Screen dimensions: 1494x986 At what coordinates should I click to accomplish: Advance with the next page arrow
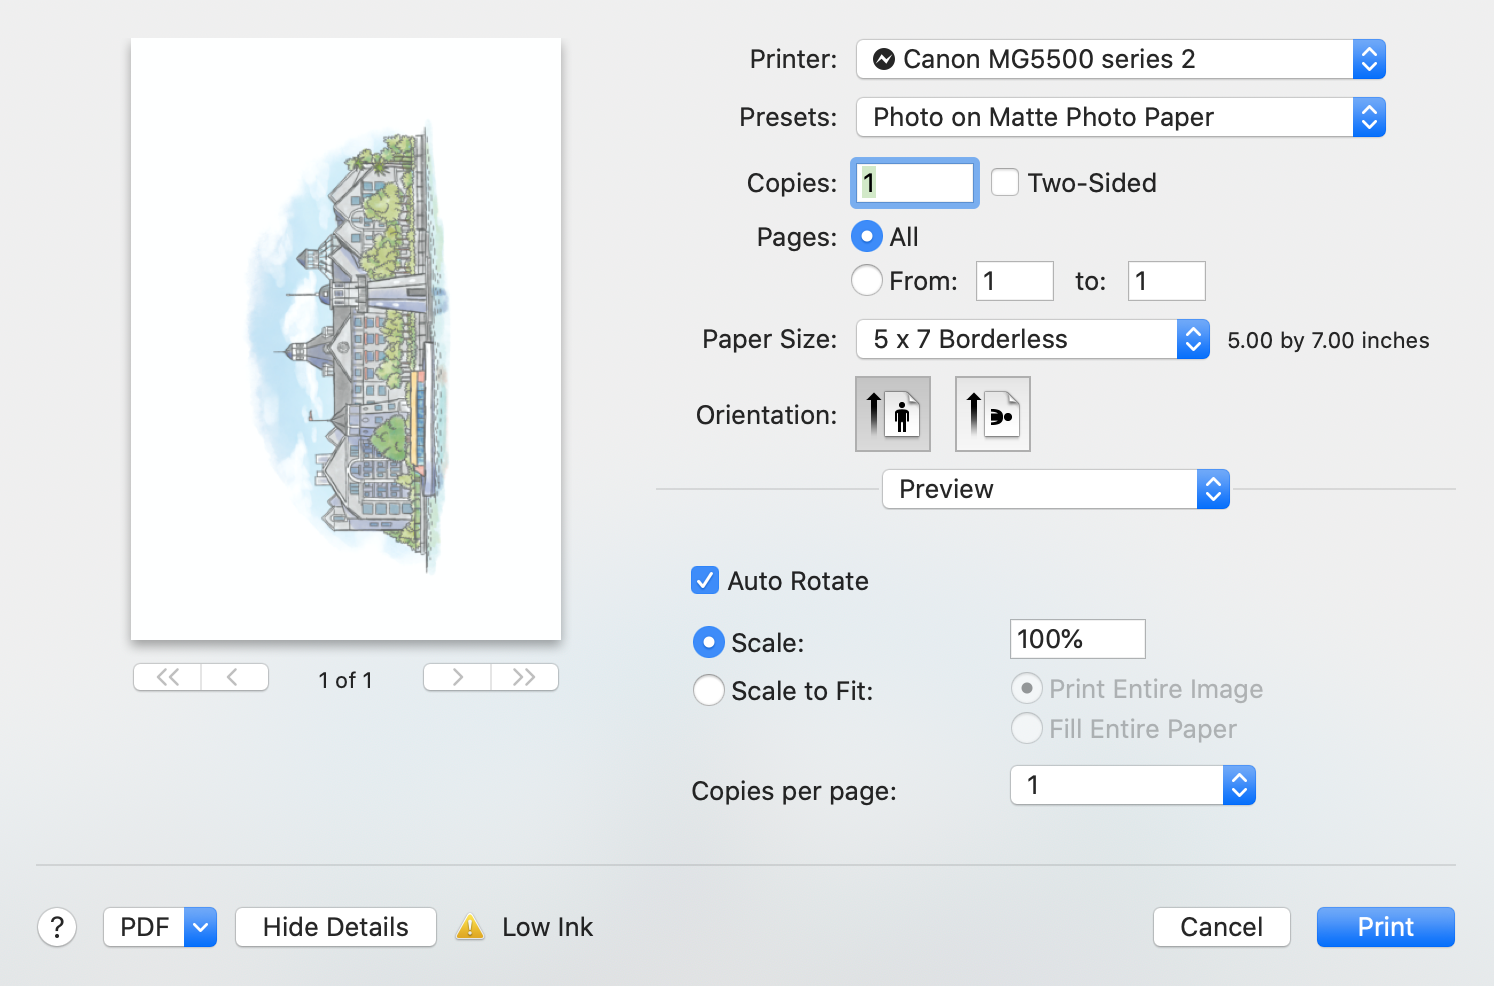coord(456,677)
